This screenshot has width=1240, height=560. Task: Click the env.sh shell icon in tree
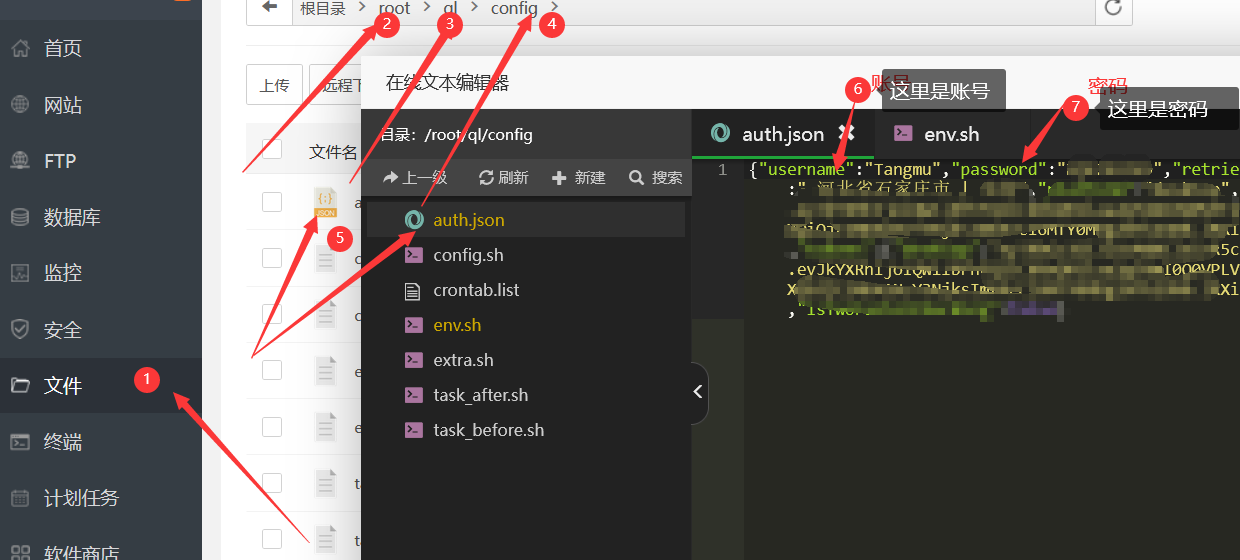[413, 325]
